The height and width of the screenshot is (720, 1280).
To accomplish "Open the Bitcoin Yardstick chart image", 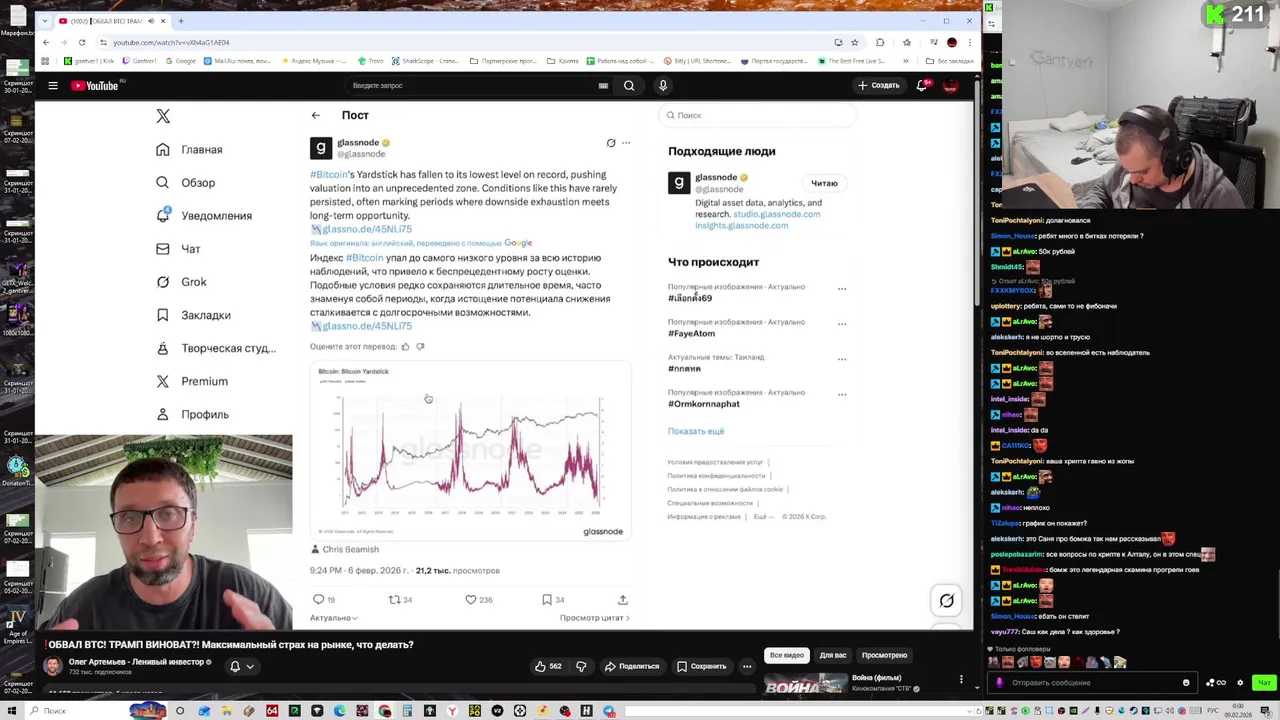I will tap(470, 451).
